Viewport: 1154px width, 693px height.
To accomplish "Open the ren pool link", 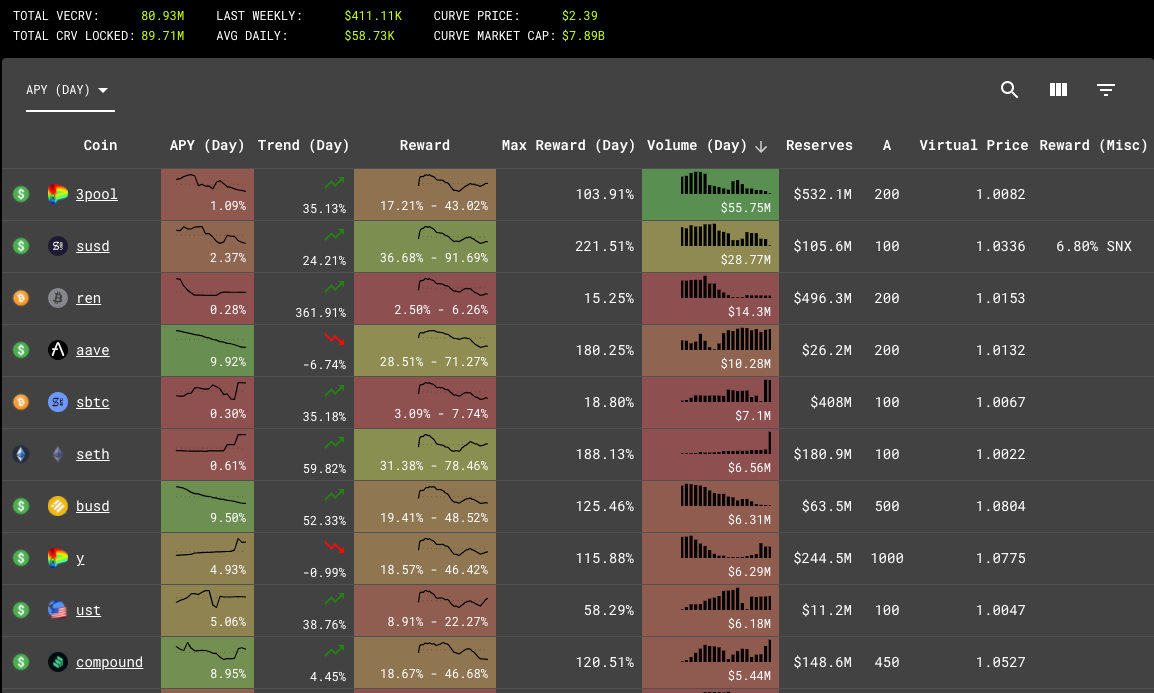I will (x=88, y=298).
